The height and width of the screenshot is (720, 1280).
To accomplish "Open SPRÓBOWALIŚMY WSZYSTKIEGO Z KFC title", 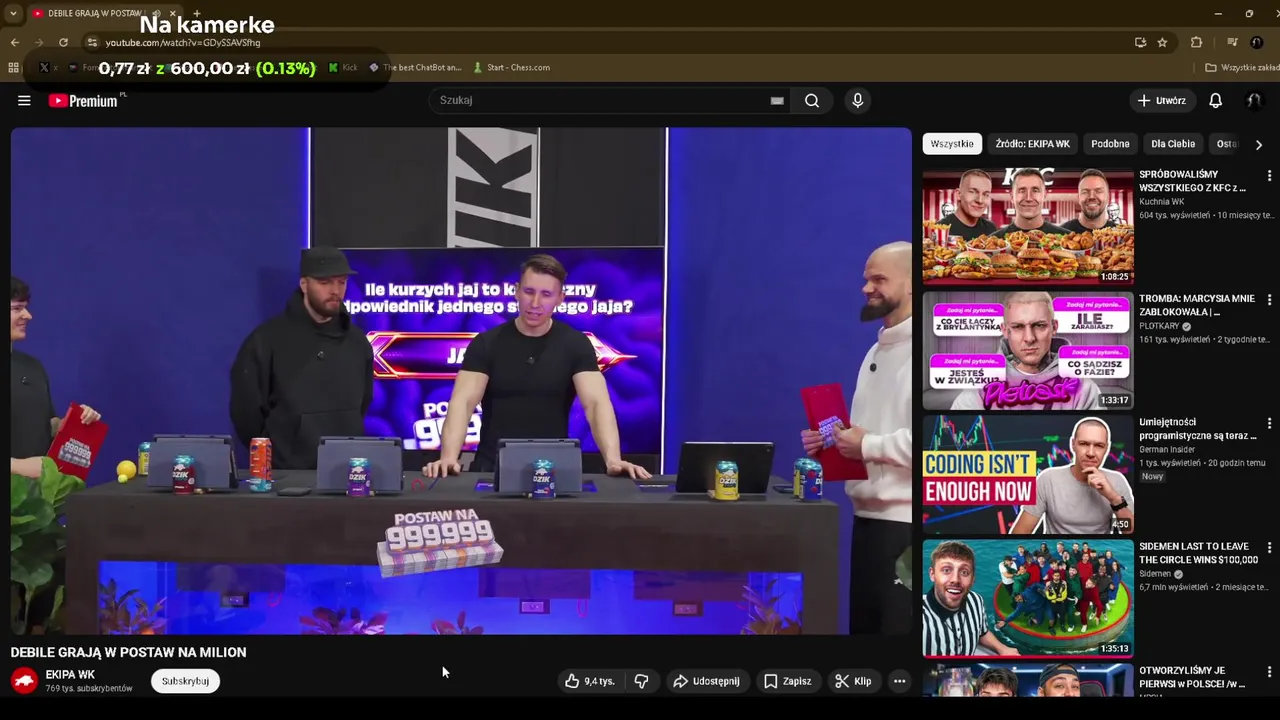I will [x=1192, y=181].
